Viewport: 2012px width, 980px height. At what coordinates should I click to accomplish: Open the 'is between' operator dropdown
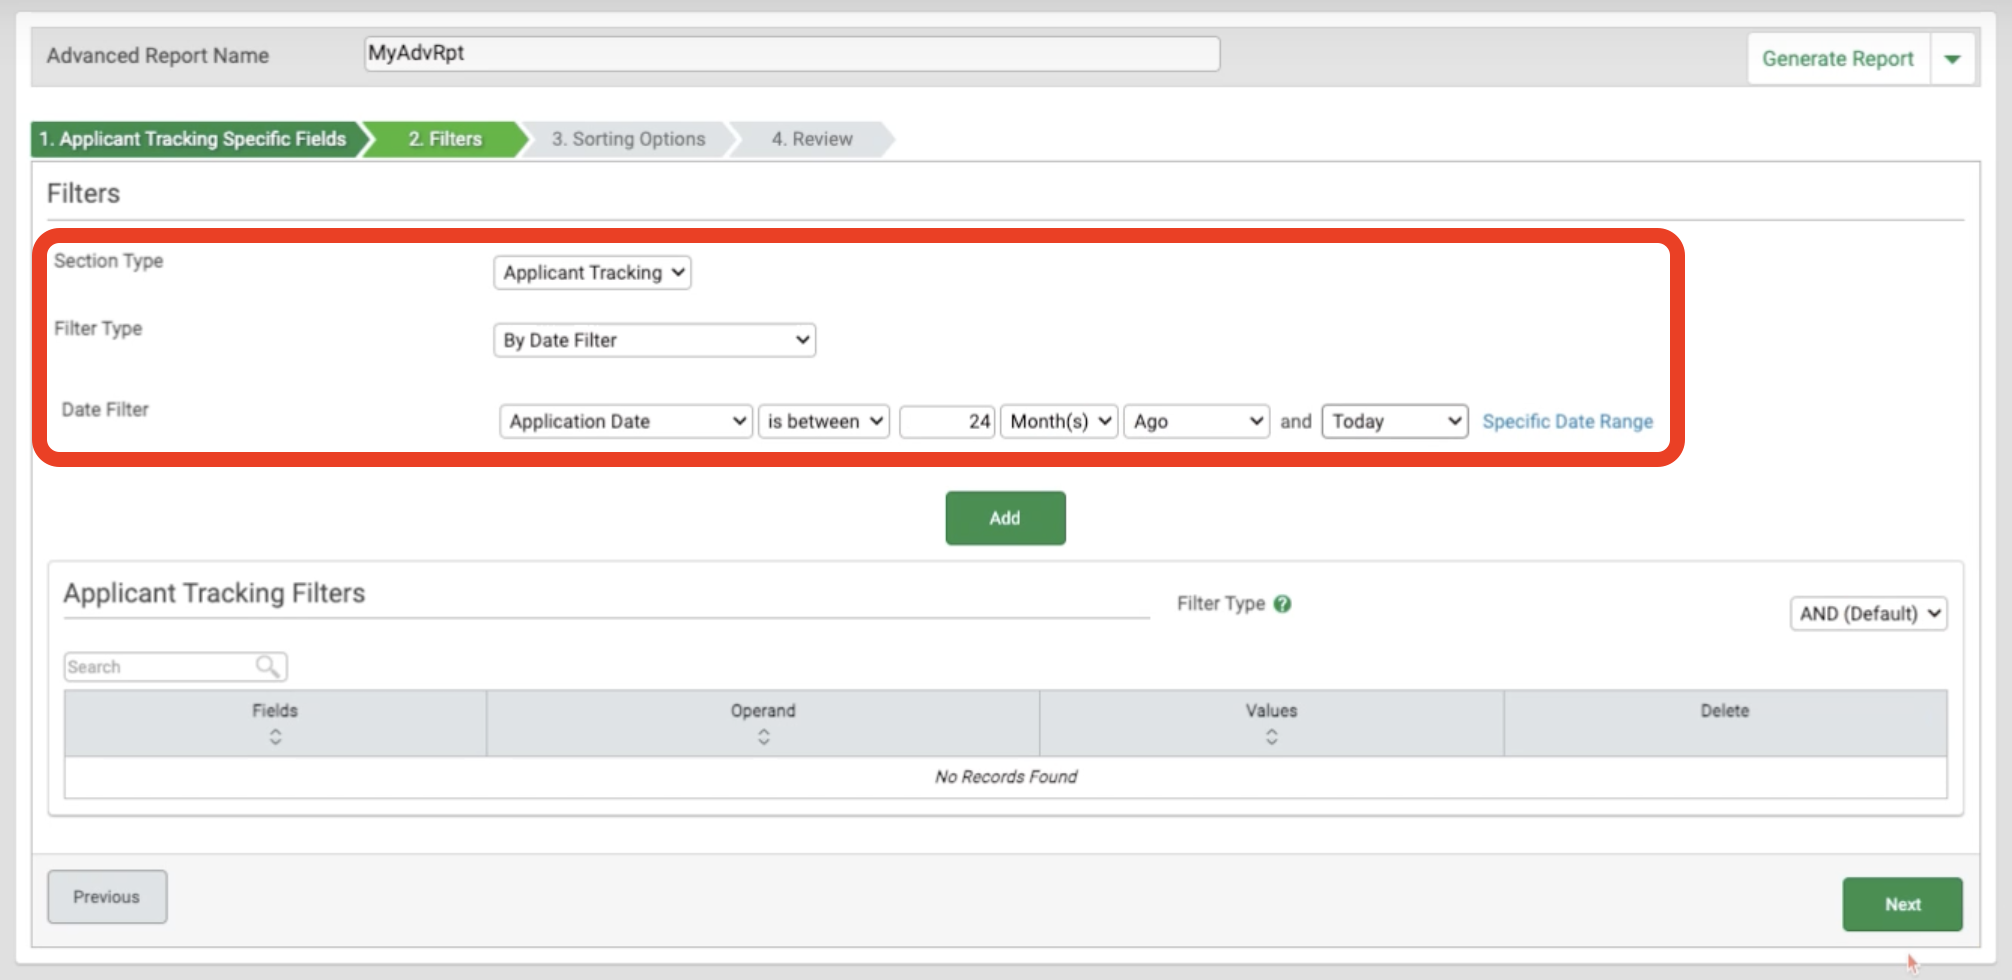coord(823,421)
